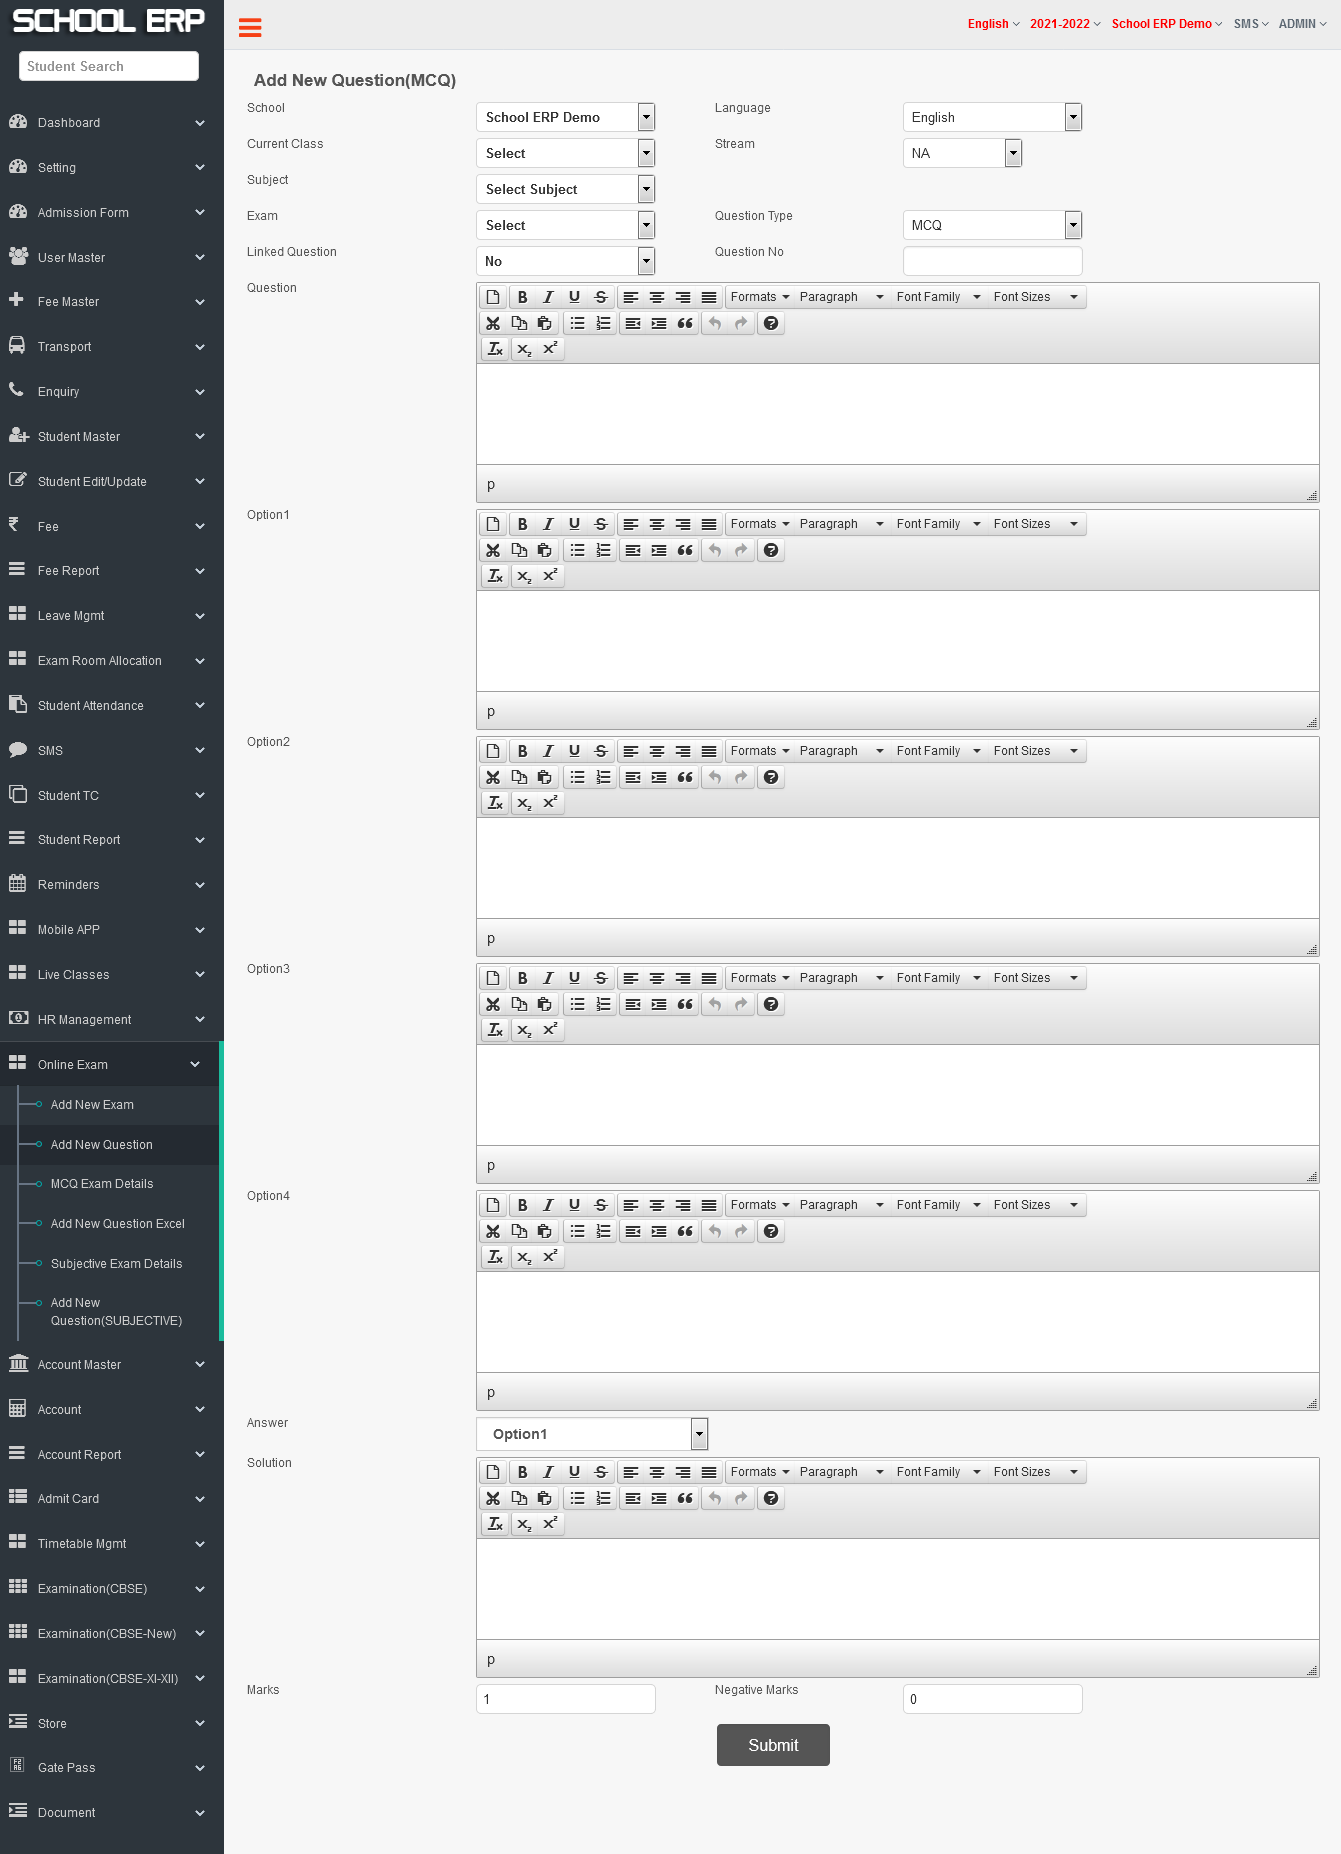Open the Select Subject dropdown
This screenshot has height=1854, width=1341.
pyautogui.click(x=565, y=189)
